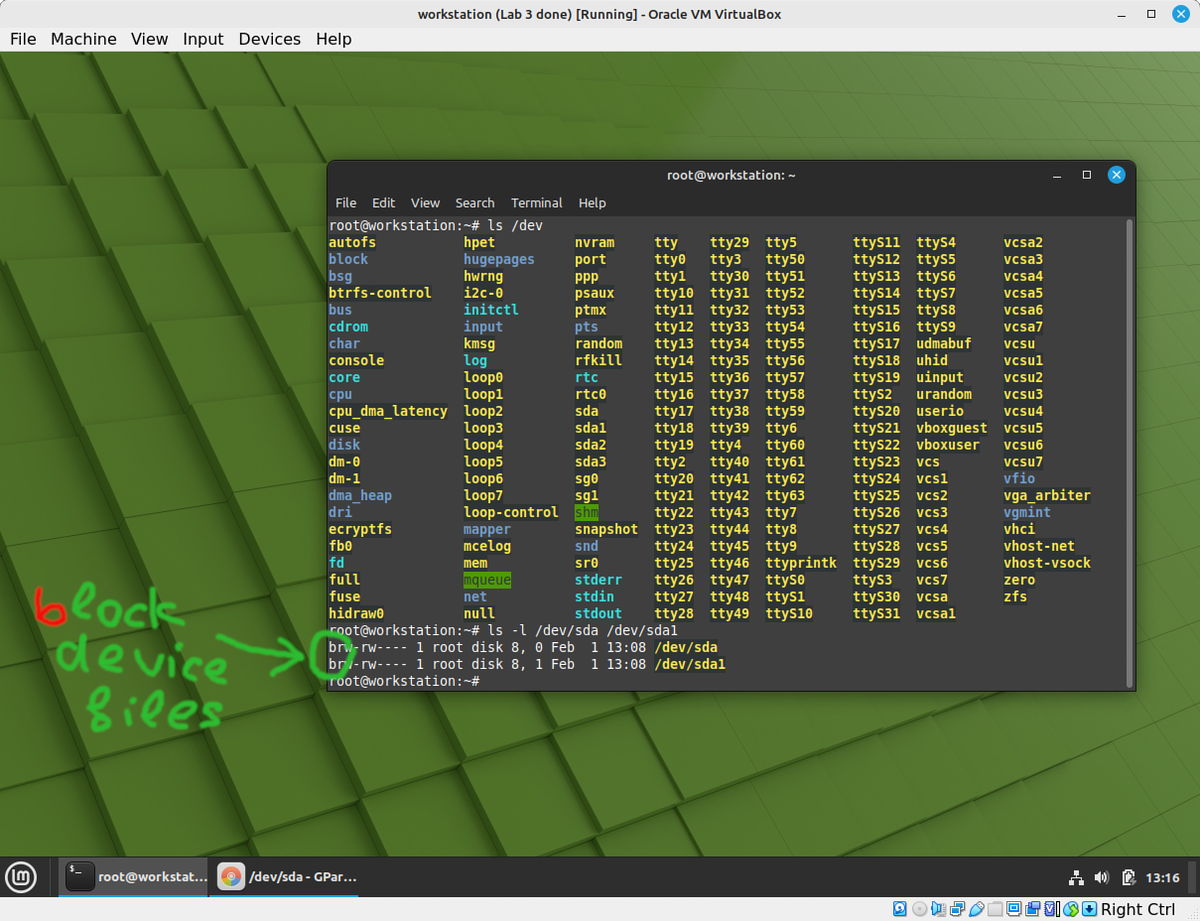The height and width of the screenshot is (921, 1200).
Task: Click the volume speaker tray icon
Action: point(1101,878)
